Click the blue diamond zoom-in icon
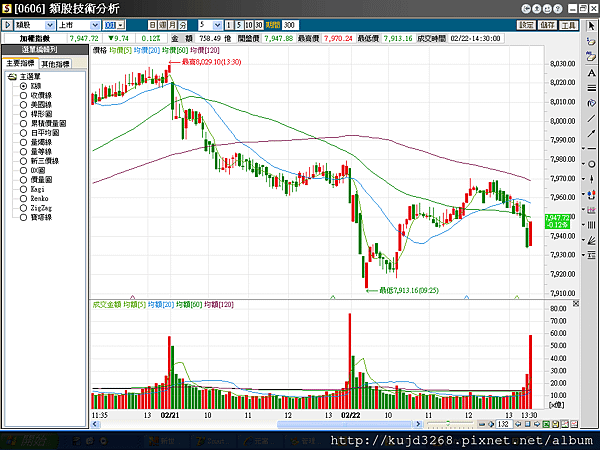Image resolution: width=600 pixels, height=450 pixels. pyautogui.click(x=491, y=424)
